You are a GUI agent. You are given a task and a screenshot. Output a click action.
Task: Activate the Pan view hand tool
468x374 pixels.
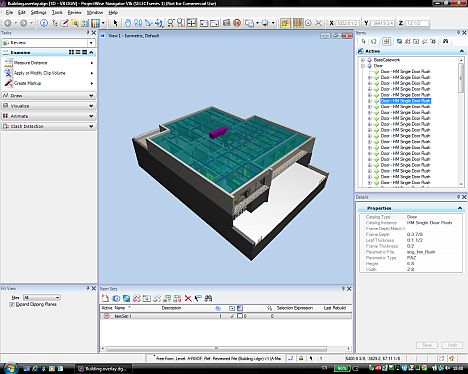(128, 23)
